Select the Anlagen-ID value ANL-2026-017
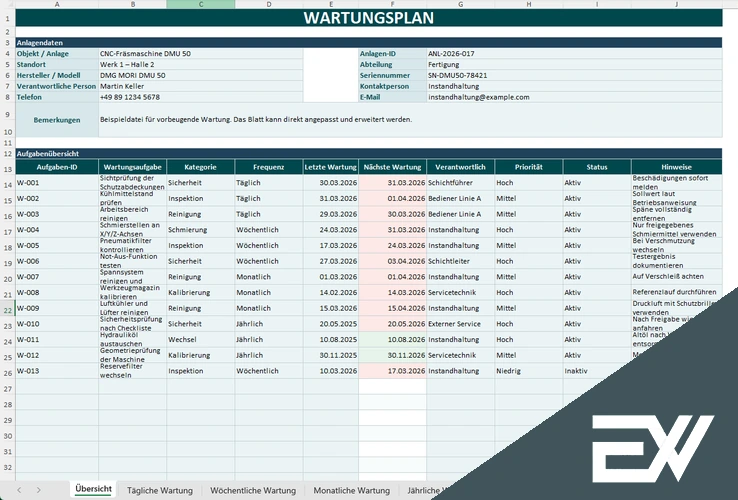This screenshot has height=500, width=738. 574,54
